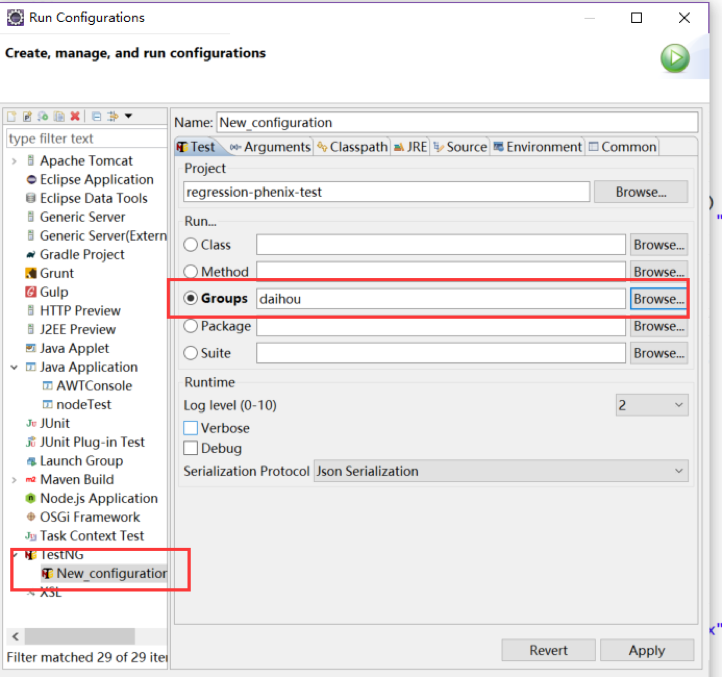This screenshot has height=677, width=722.
Task: Open the Serialization Protocol dropdown
Action: pyautogui.click(x=501, y=471)
